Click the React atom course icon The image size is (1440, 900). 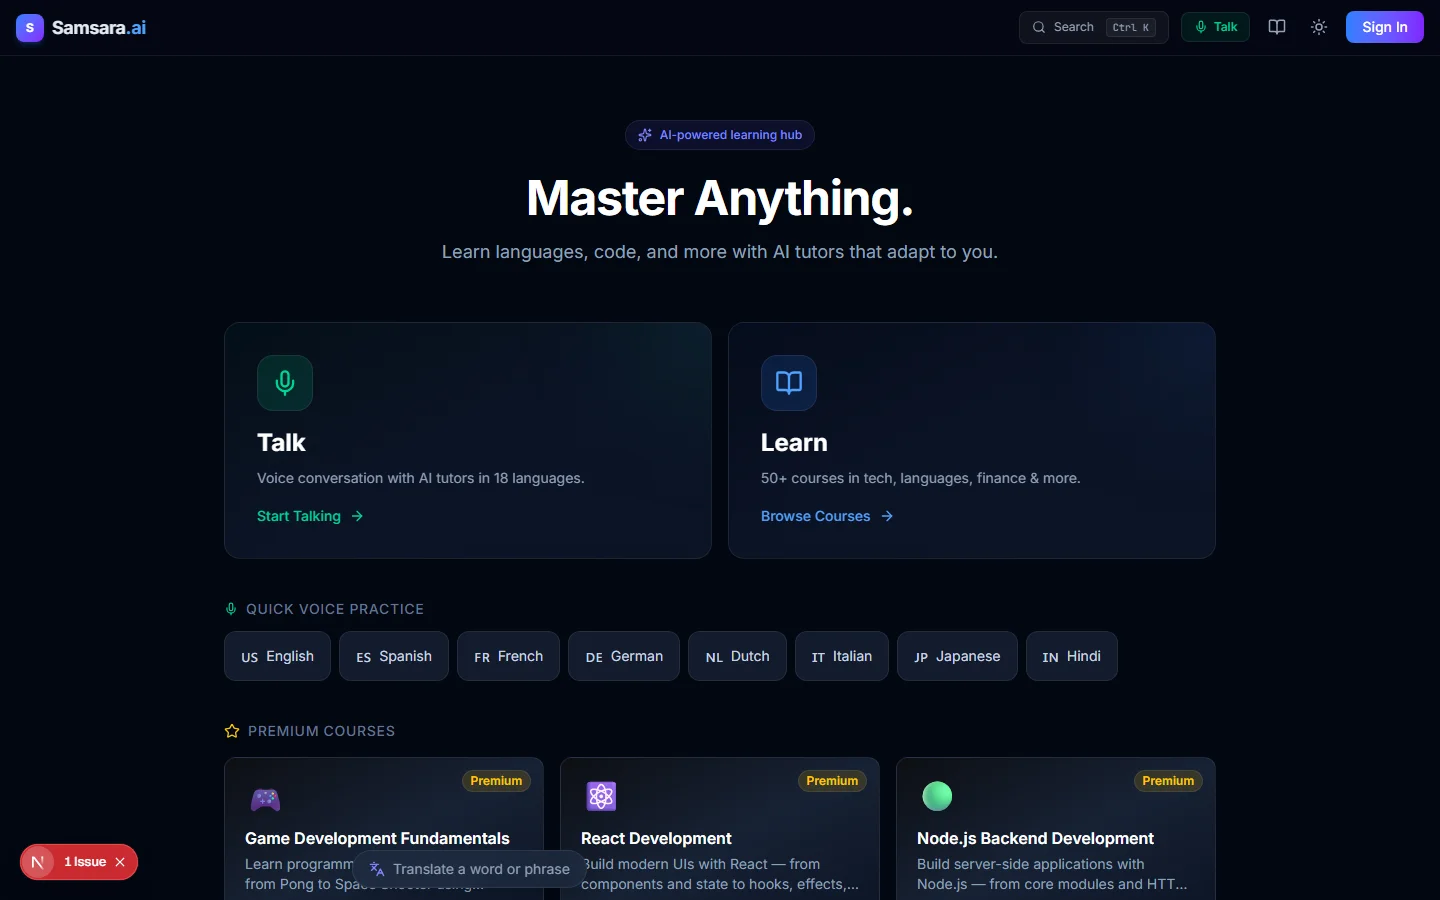coord(601,796)
